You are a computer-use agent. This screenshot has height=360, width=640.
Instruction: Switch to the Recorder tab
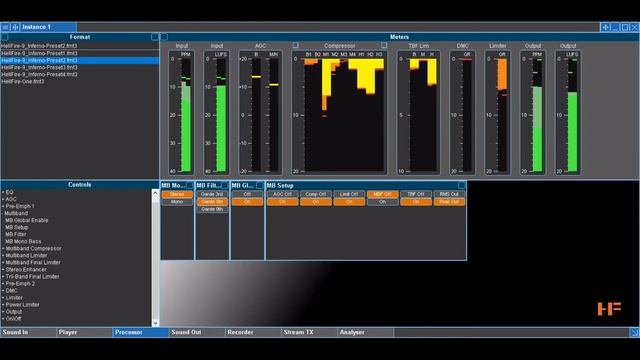coord(253,332)
